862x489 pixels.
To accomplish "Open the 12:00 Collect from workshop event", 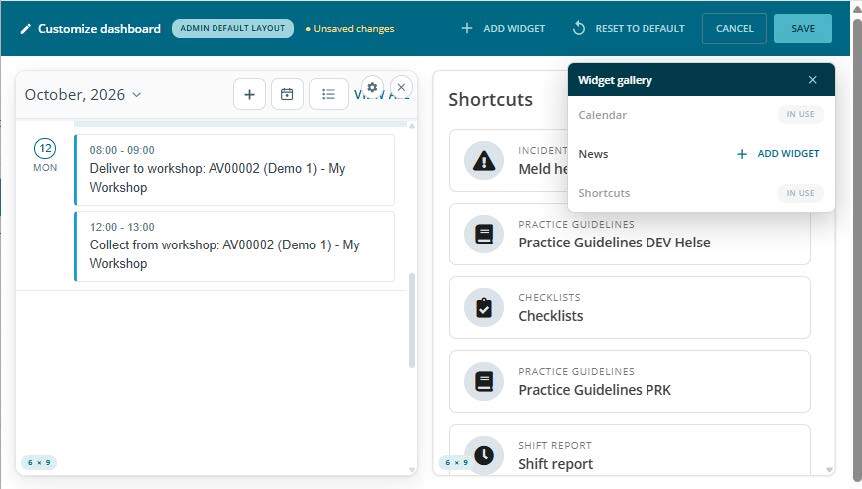I will [235, 246].
